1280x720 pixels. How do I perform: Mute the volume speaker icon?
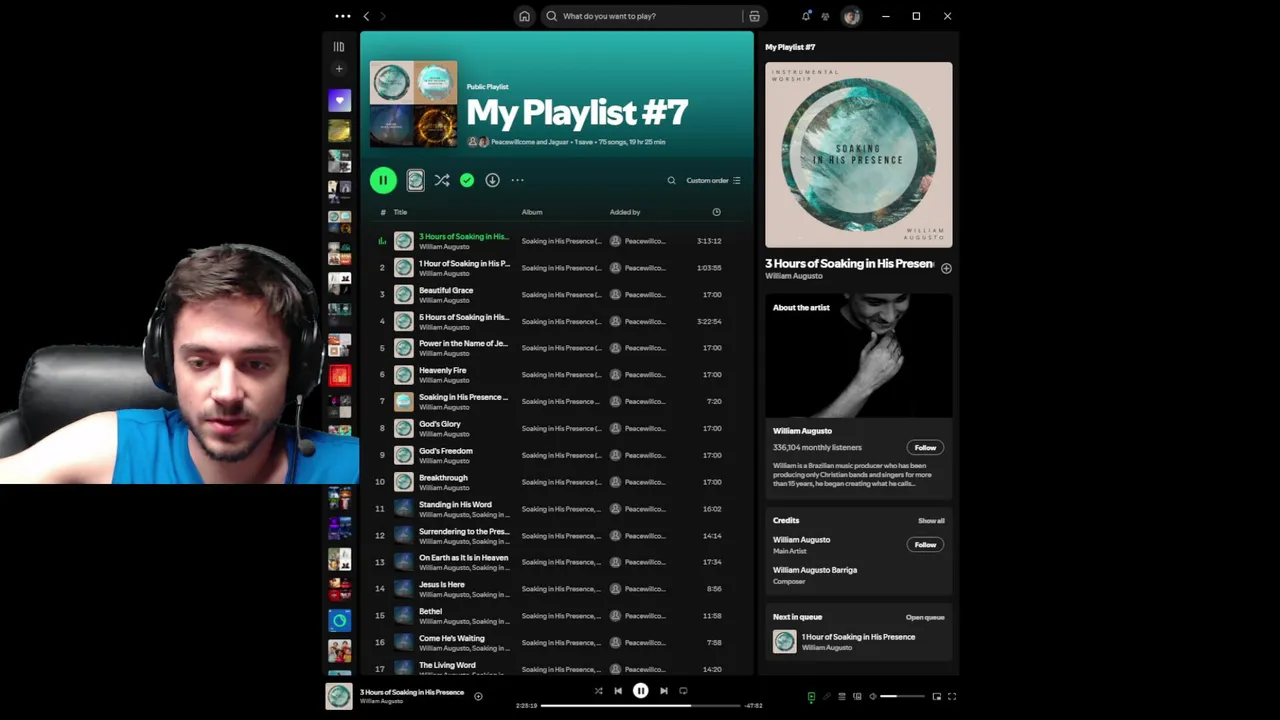point(873,696)
